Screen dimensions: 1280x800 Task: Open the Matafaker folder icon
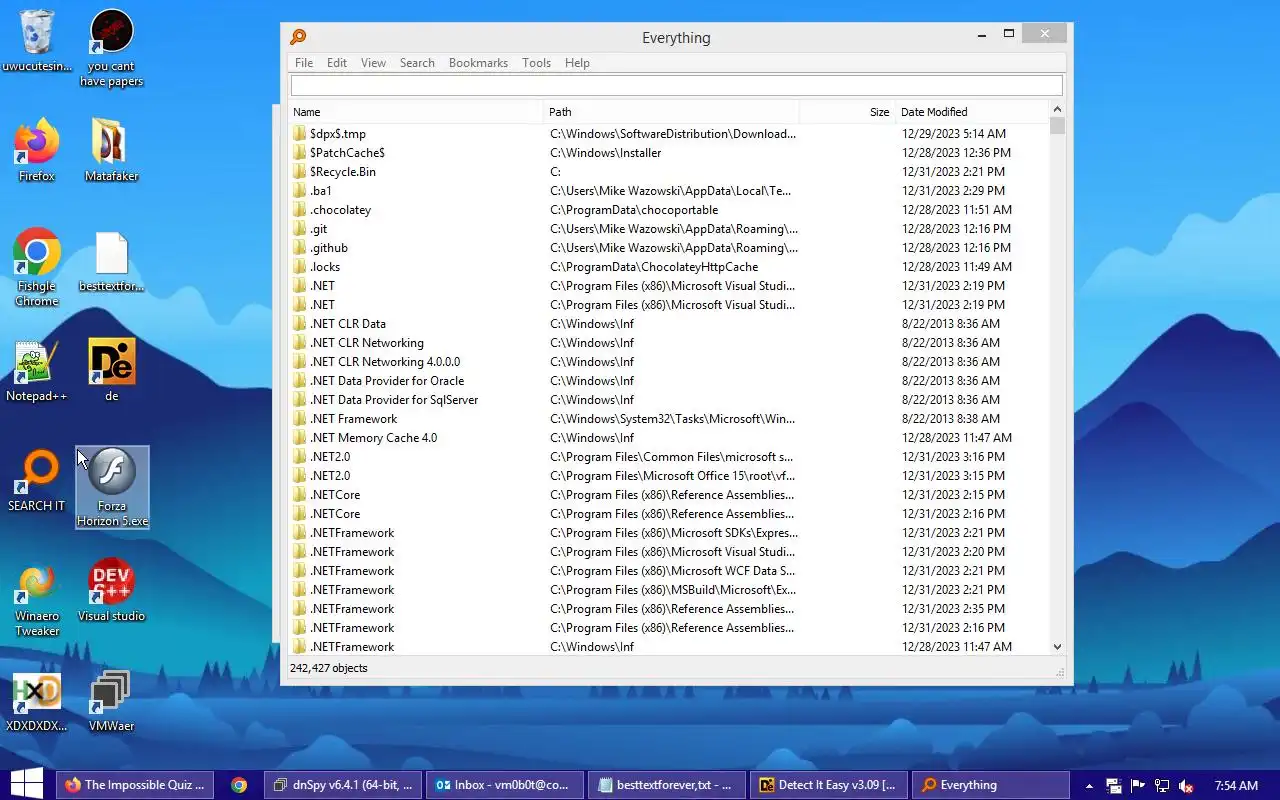tap(112, 150)
